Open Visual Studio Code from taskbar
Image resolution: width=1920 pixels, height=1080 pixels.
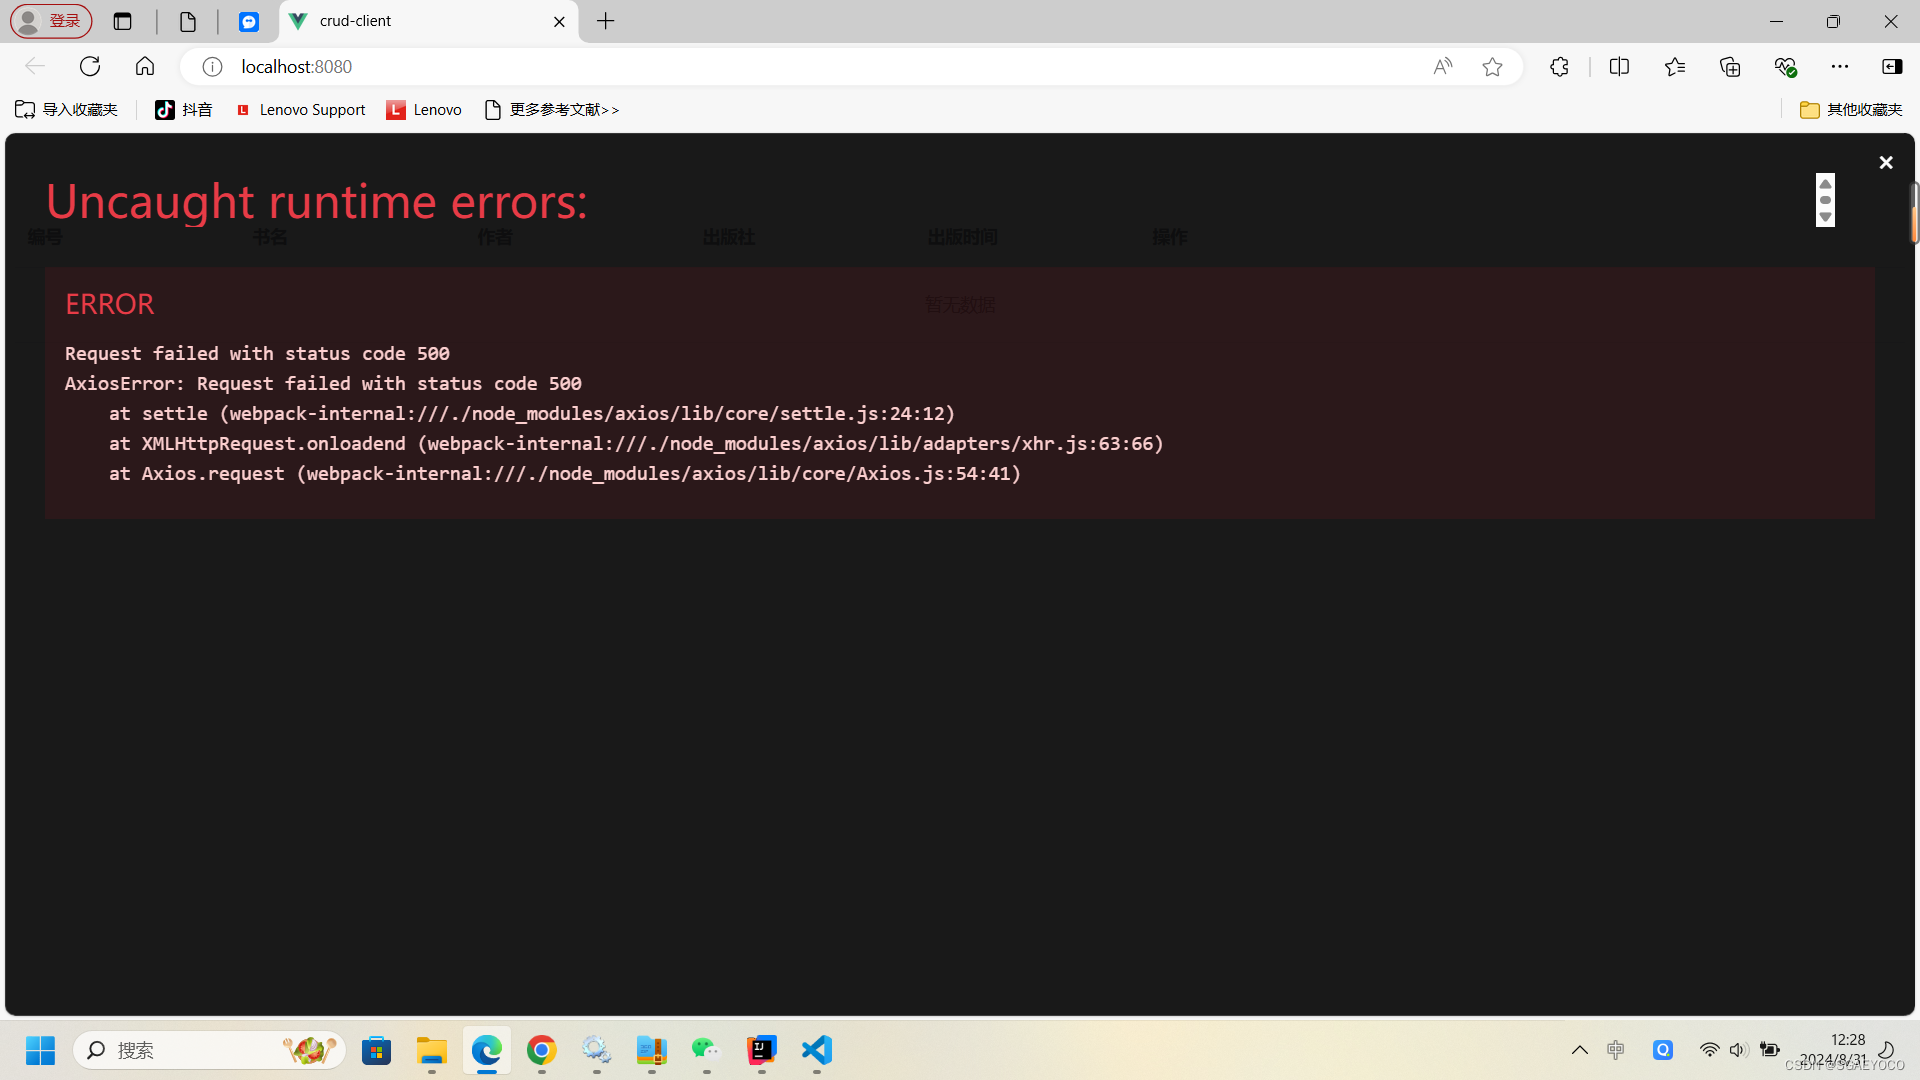(x=817, y=1050)
